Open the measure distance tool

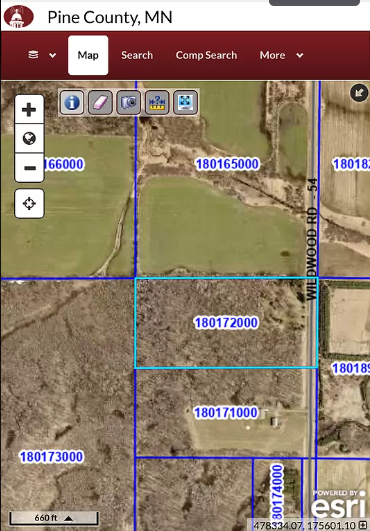click(157, 102)
